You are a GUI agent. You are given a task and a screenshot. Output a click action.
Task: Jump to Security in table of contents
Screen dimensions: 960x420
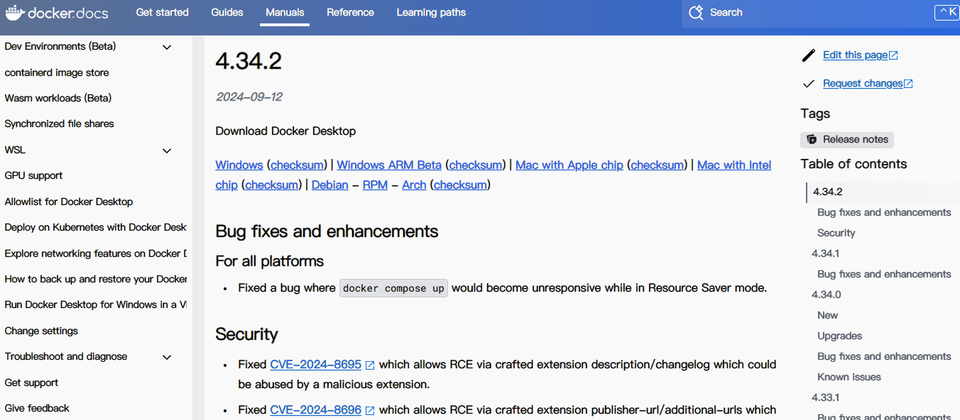pos(836,233)
